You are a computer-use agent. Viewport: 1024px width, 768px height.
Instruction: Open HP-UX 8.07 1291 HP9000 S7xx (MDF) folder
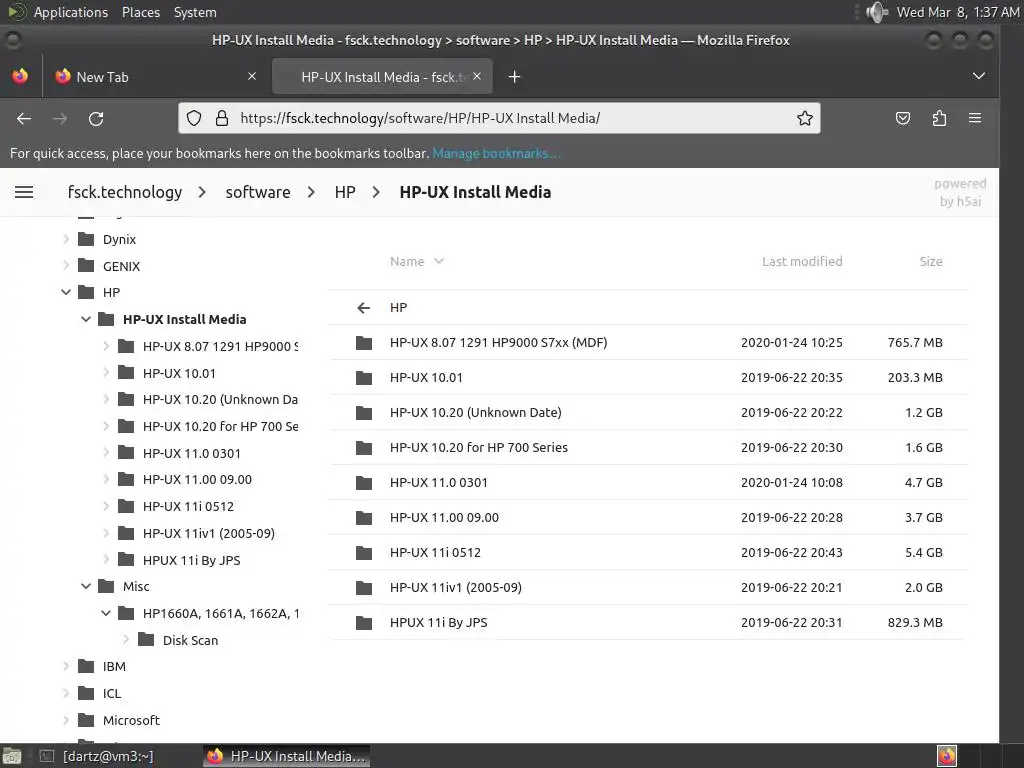[498, 342]
